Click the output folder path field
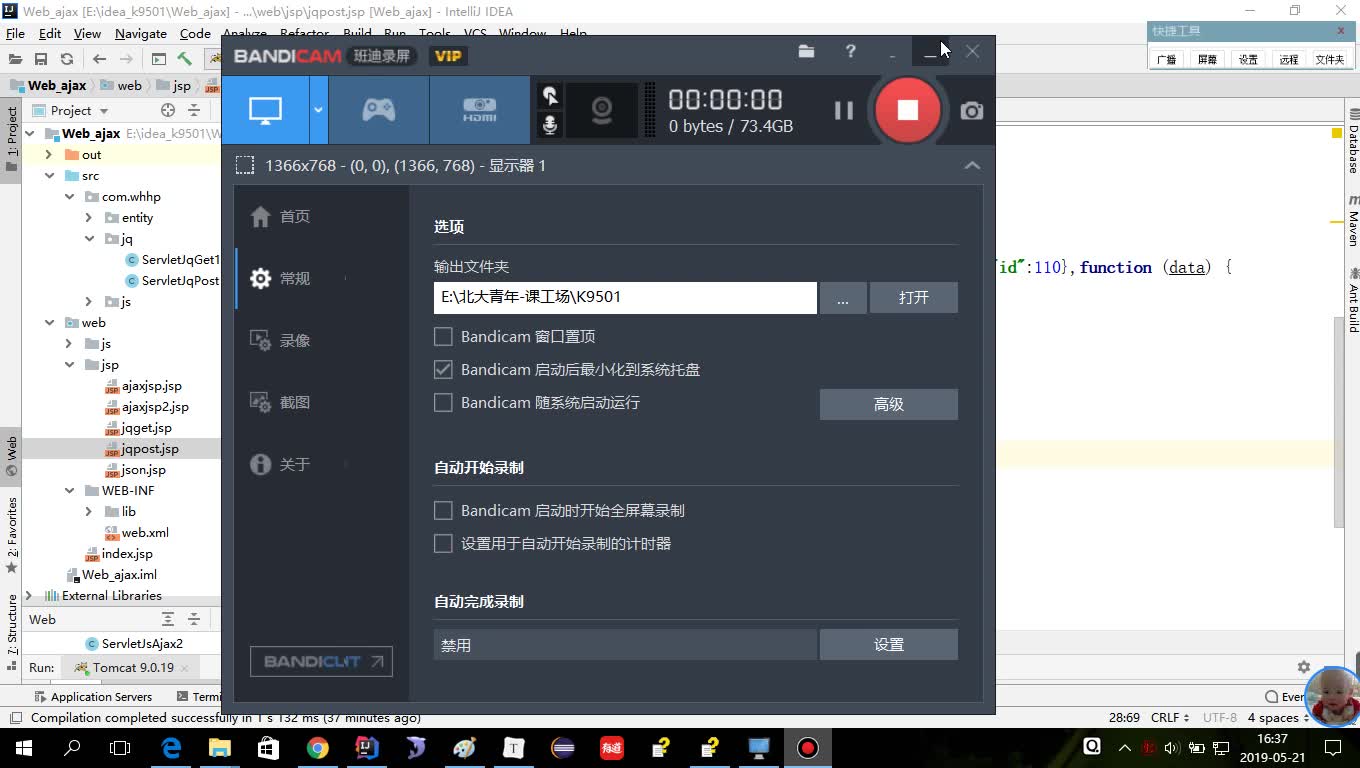The width and height of the screenshot is (1360, 768). tap(625, 297)
